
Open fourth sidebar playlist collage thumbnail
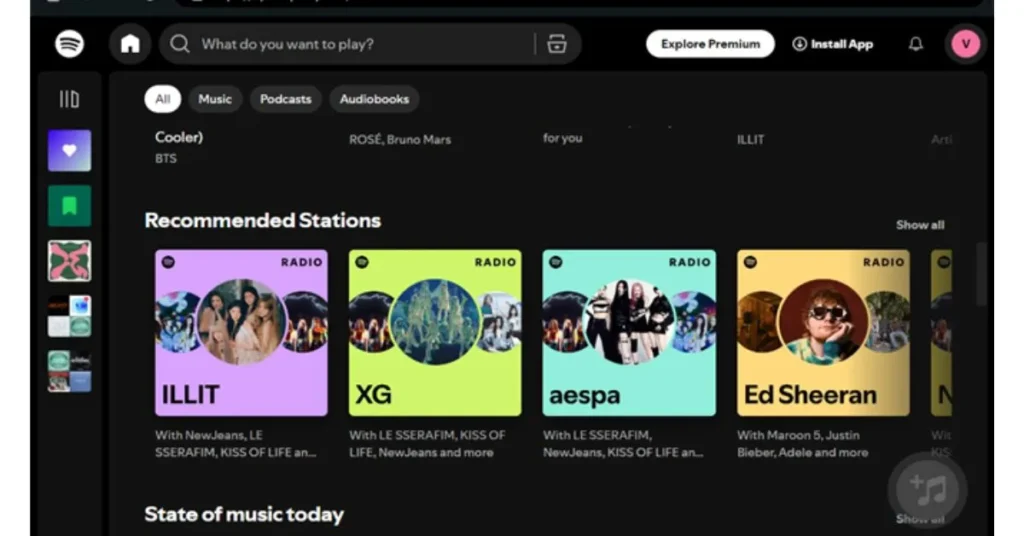[x=69, y=316]
